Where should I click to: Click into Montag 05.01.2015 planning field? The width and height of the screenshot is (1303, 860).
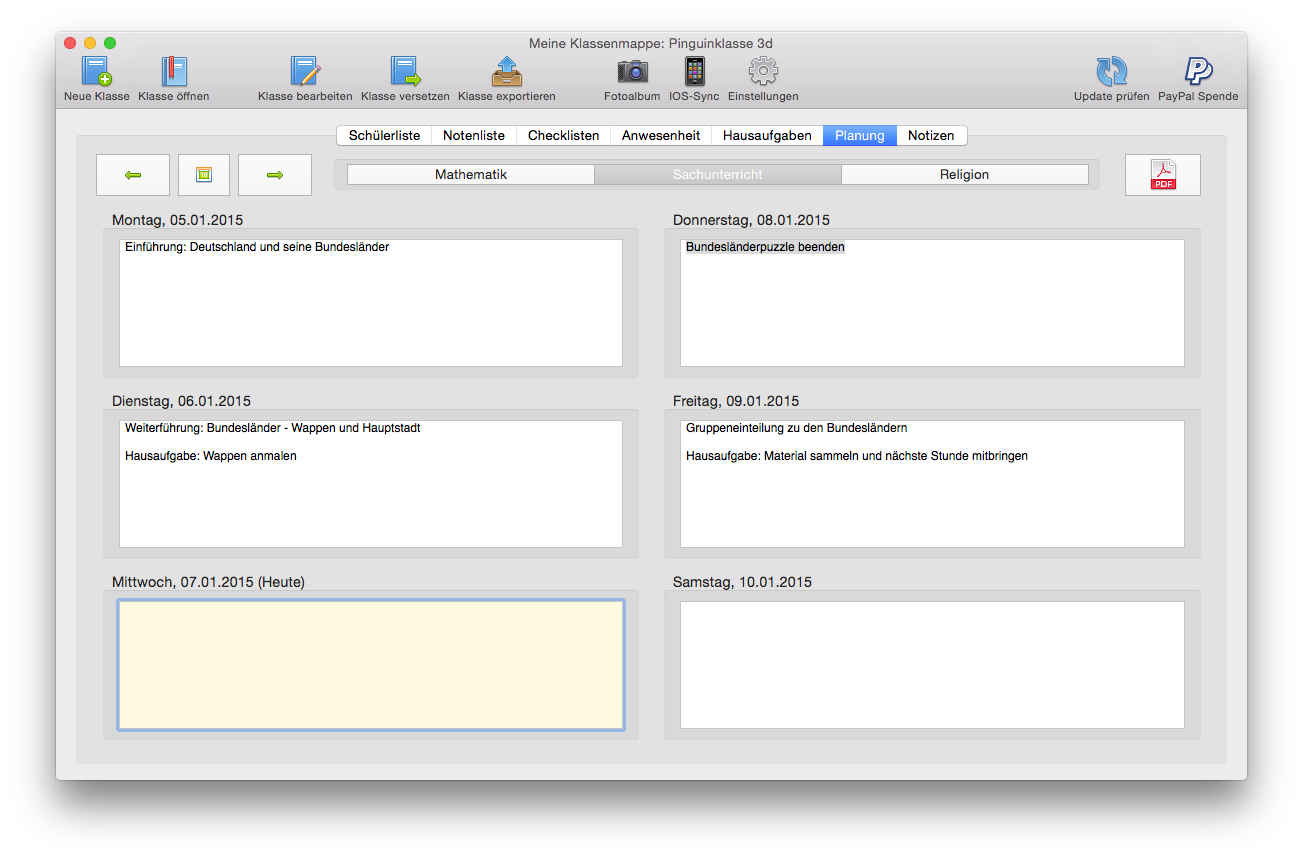pos(371,303)
